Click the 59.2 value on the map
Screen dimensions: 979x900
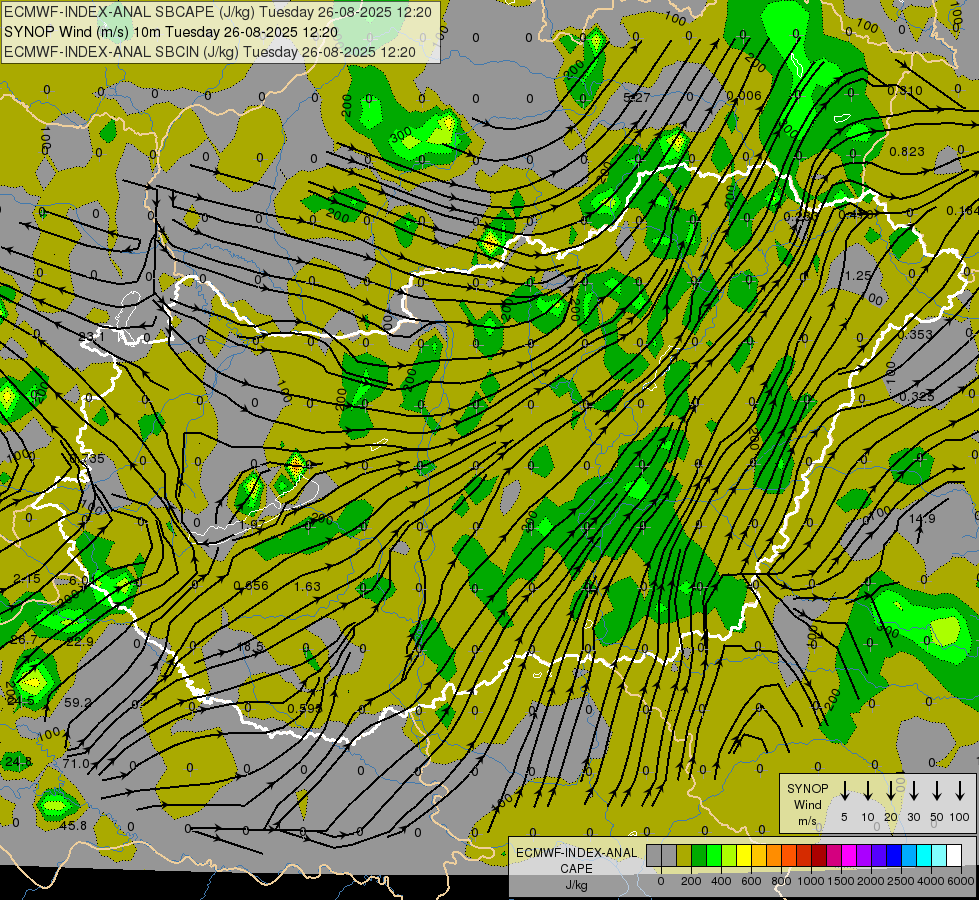pos(78,703)
